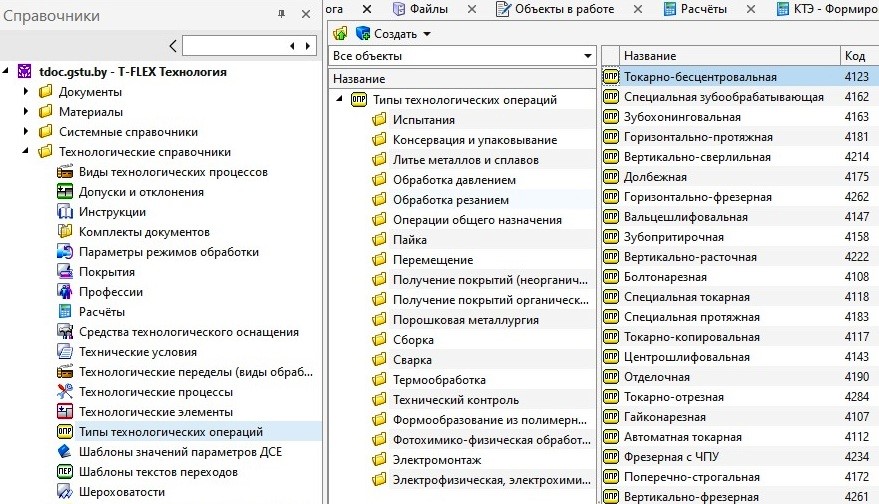Click previous arrow inside search field
The image size is (879, 504).
click(292, 46)
